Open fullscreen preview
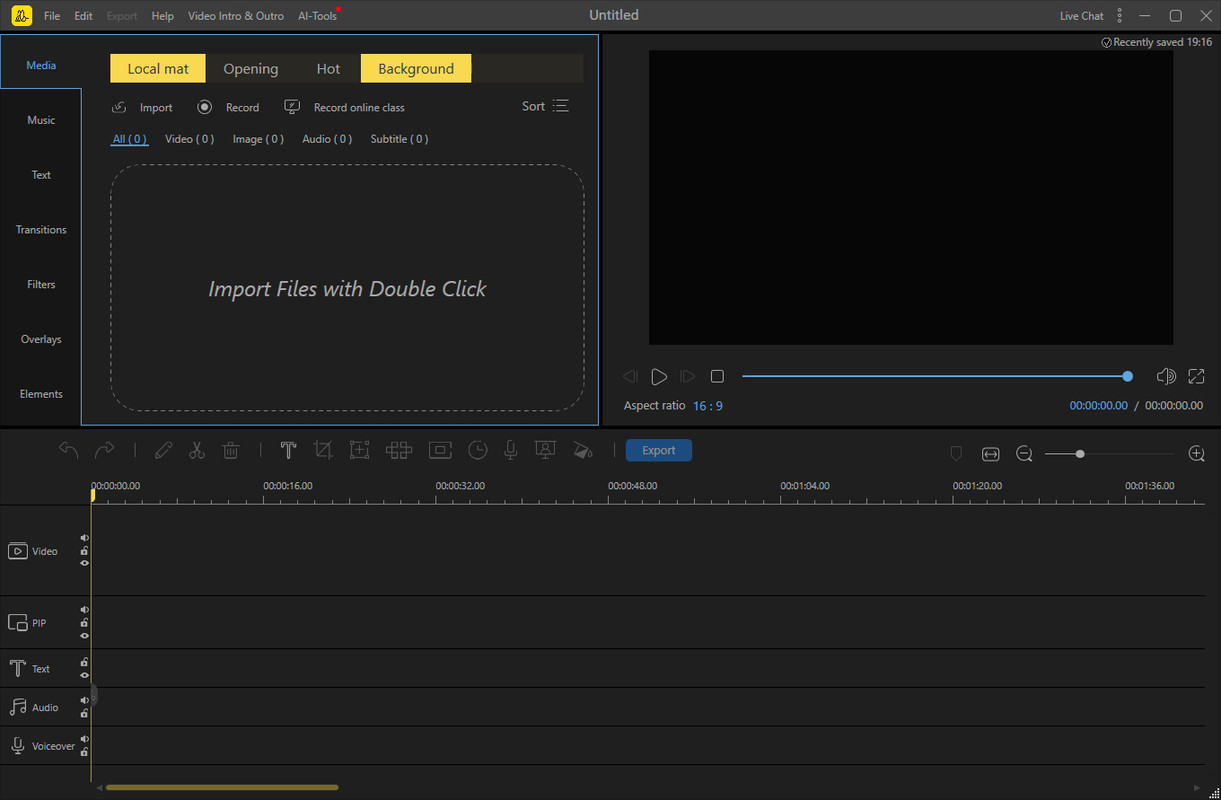Image resolution: width=1221 pixels, height=800 pixels. [1196, 376]
